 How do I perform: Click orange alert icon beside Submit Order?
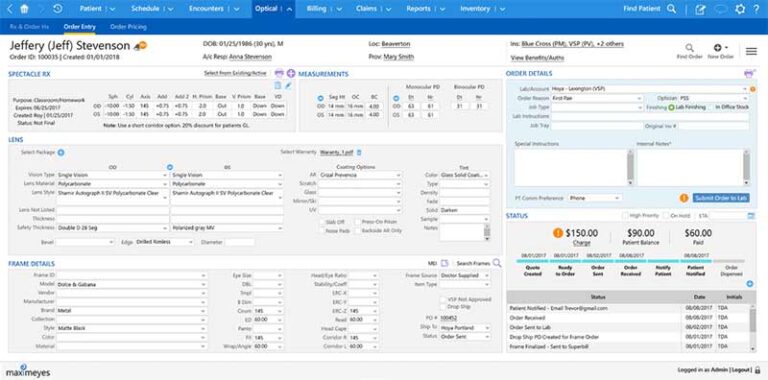pyautogui.click(x=684, y=198)
